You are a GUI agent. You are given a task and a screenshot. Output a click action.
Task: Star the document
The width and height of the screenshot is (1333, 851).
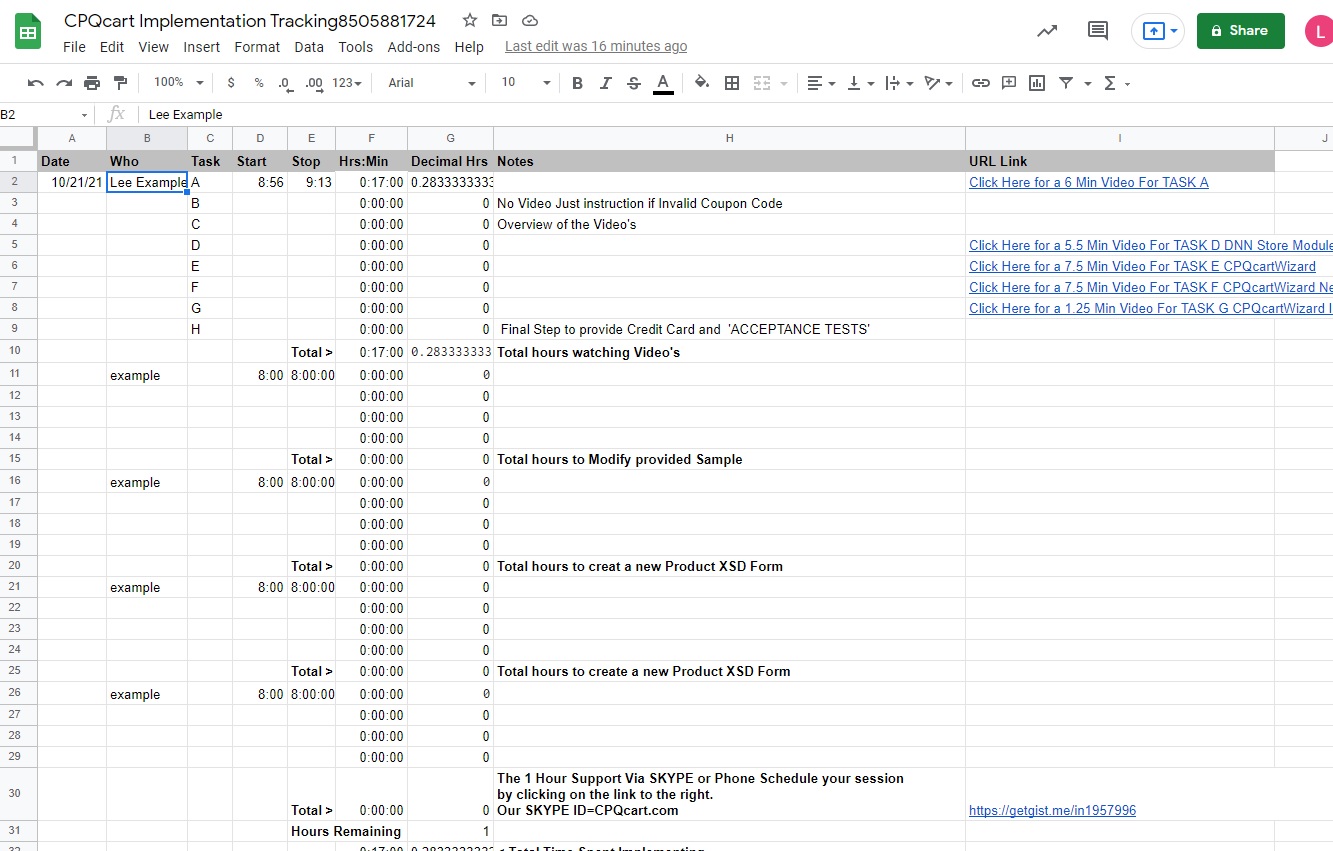point(470,20)
